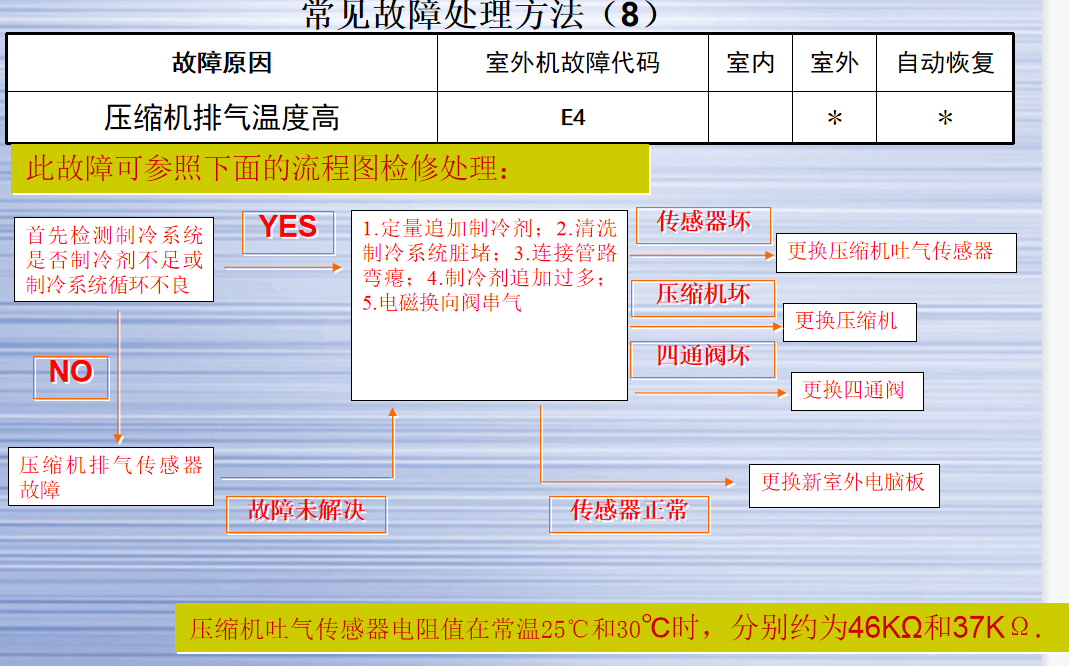Click the 传感器坏 label
This screenshot has width=1069, height=666.
(704, 225)
